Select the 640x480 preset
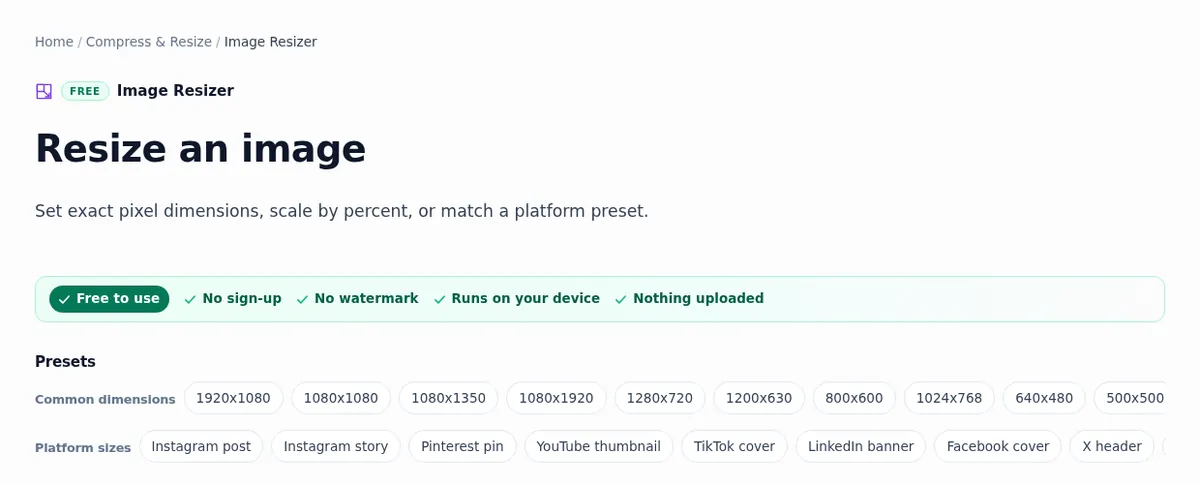Screen dimensions: 1200x484 (x=1044, y=398)
